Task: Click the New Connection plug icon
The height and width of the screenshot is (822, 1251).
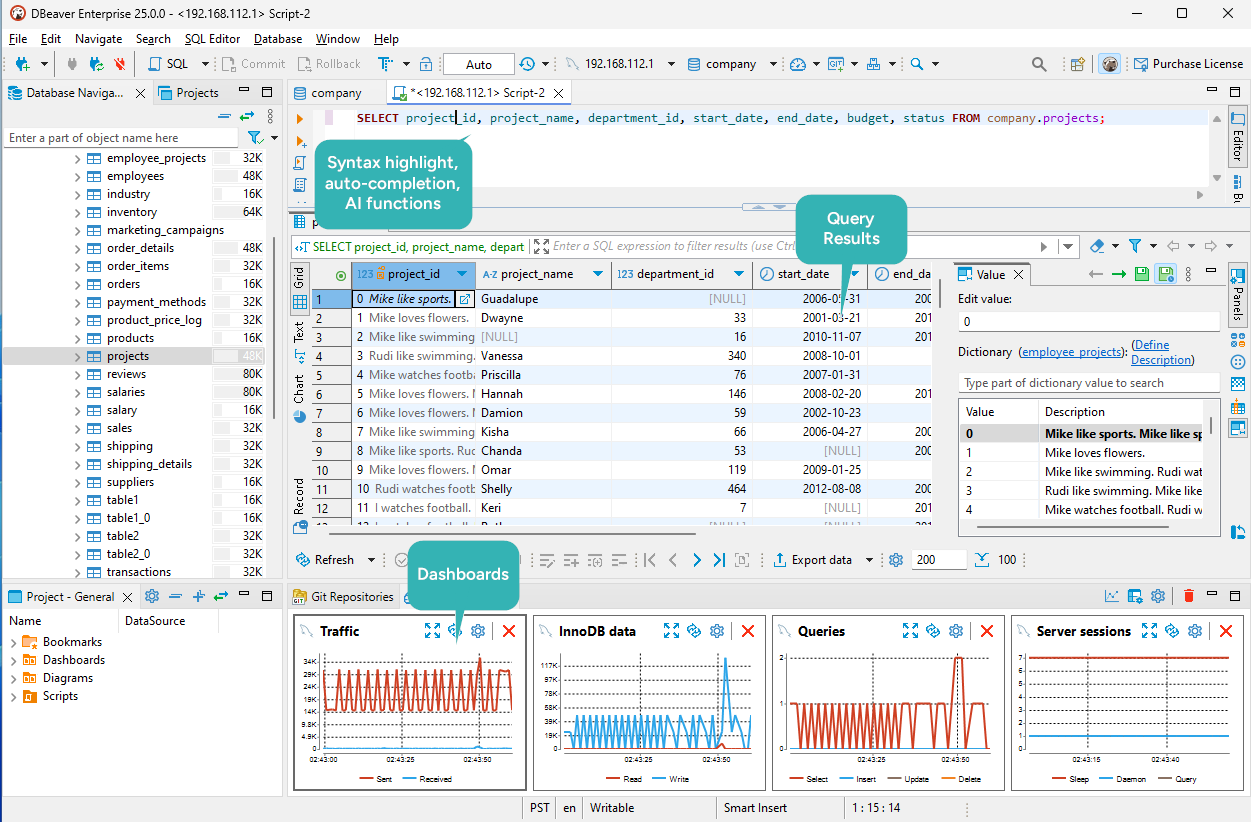Action: 22,64
